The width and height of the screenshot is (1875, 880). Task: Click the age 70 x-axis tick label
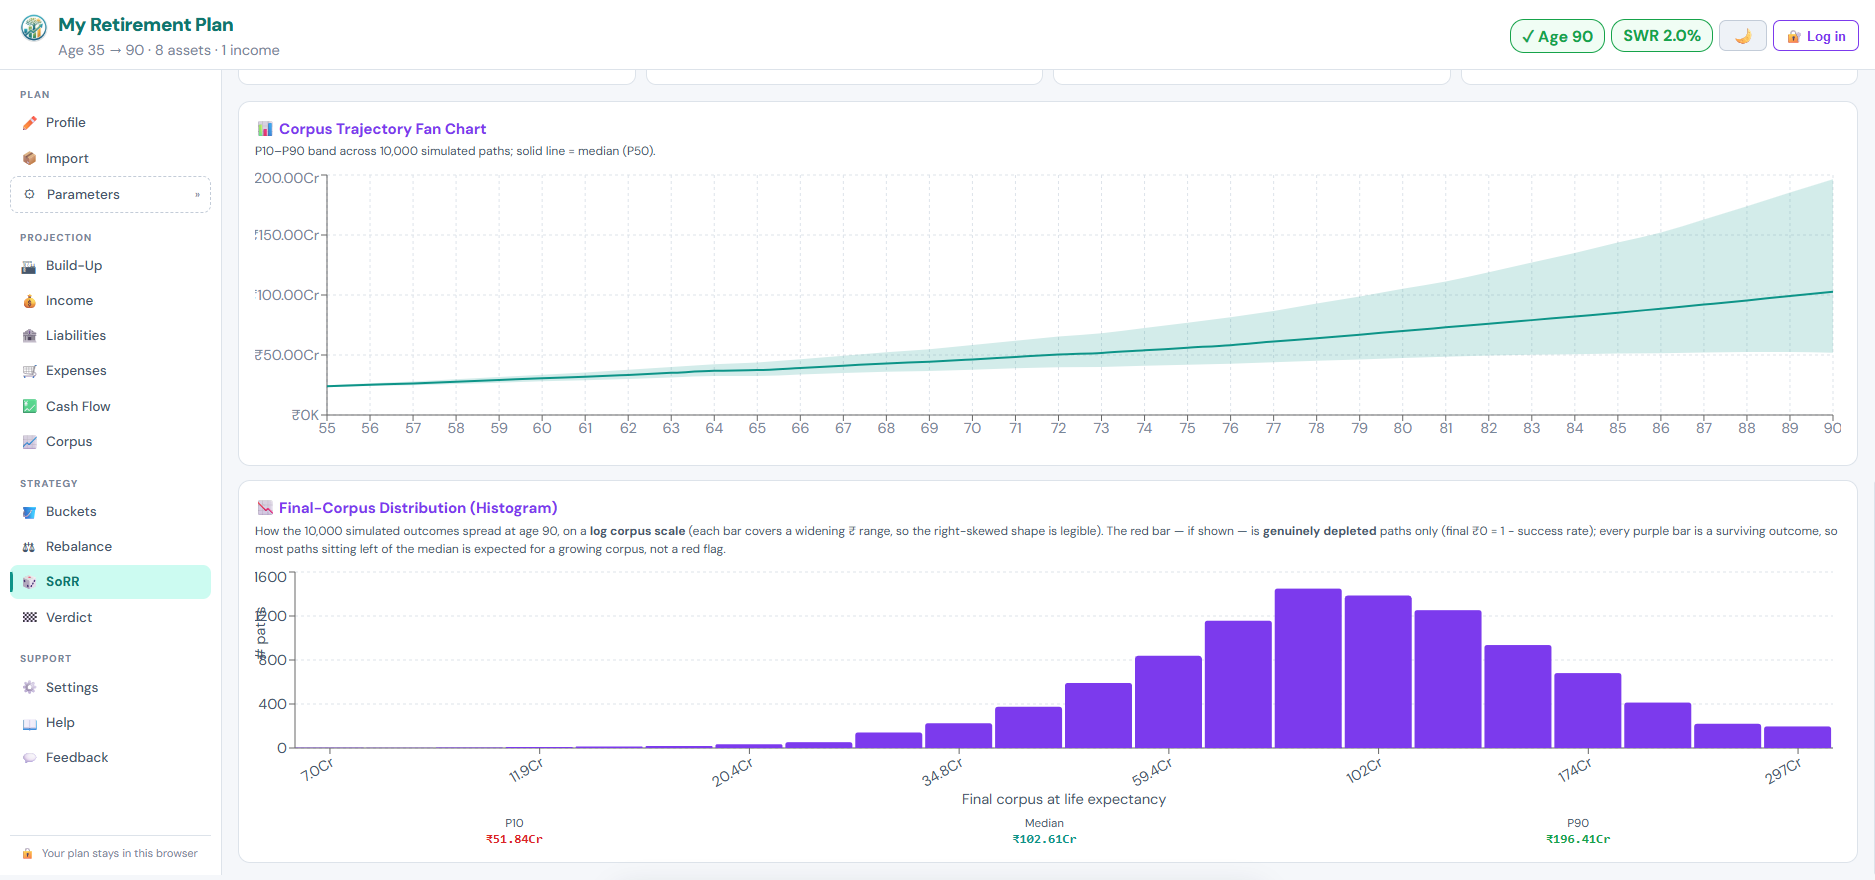pos(972,428)
